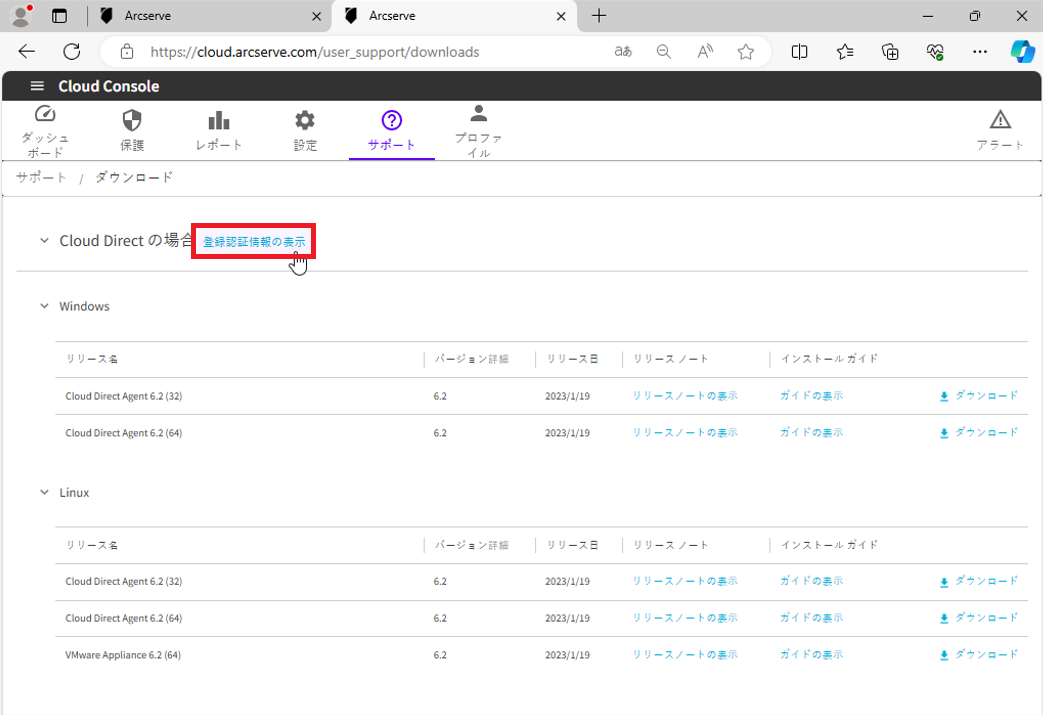Open the 設定 gear icon

coord(305,121)
